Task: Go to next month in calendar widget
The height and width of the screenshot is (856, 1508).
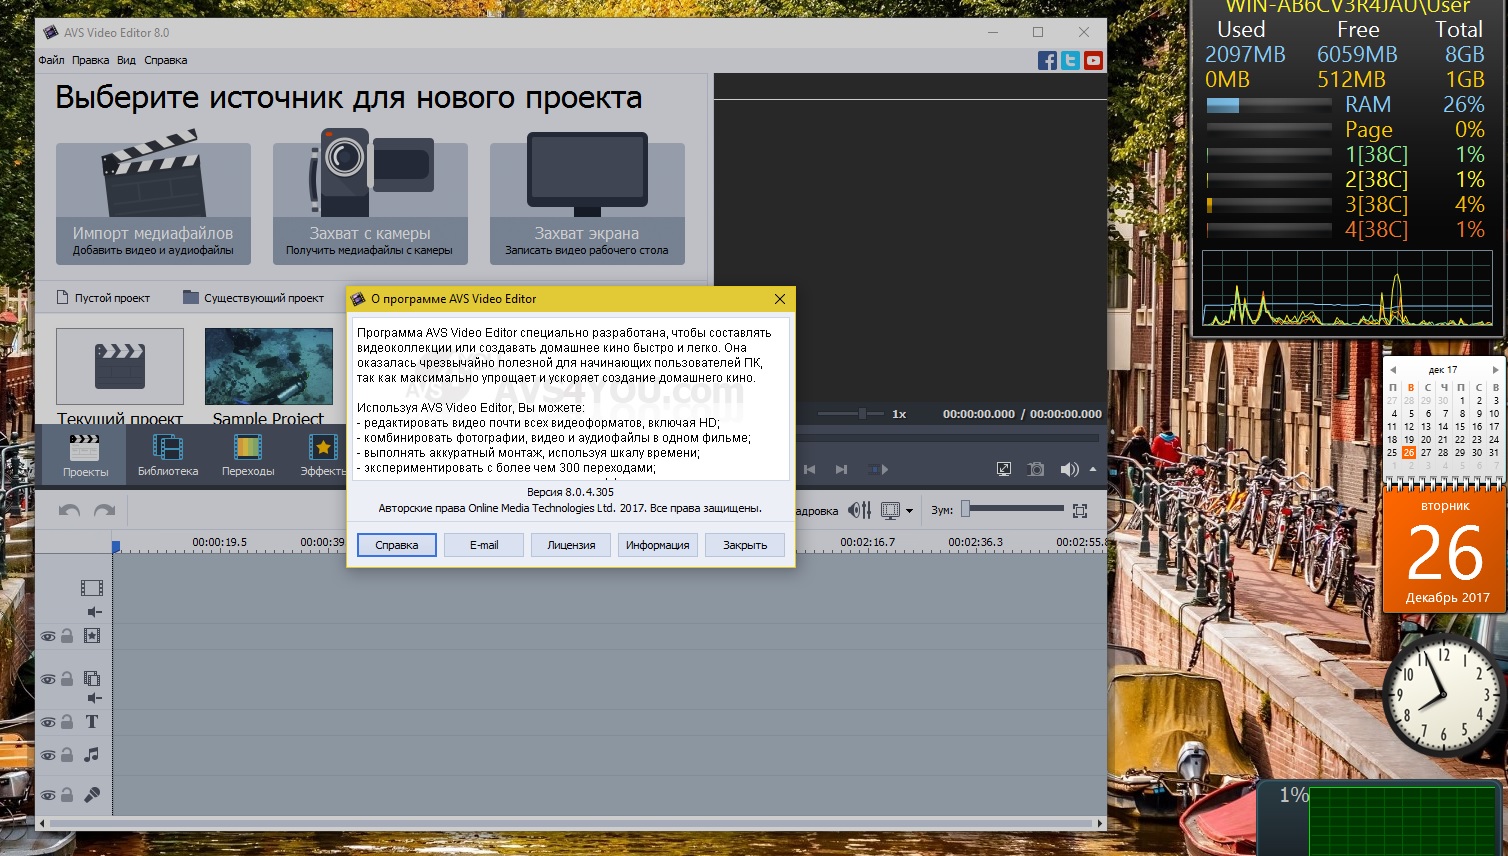Action: pos(1496,370)
